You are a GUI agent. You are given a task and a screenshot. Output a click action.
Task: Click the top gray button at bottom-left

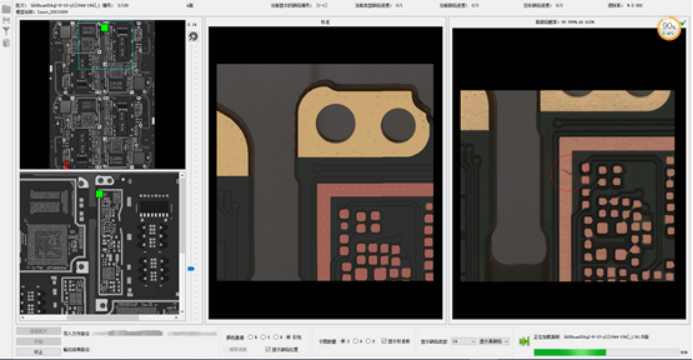[x=38, y=331]
